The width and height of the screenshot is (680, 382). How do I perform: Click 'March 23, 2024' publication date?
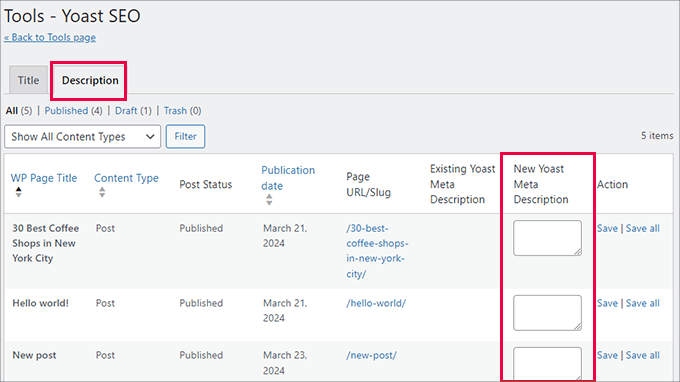click(285, 363)
